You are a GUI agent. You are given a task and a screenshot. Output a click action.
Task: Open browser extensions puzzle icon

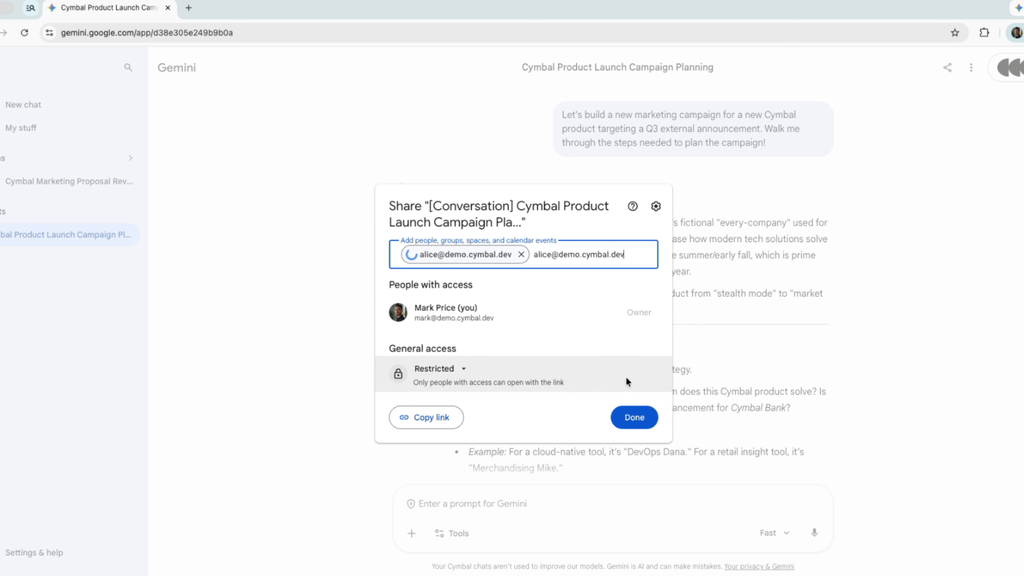984,33
